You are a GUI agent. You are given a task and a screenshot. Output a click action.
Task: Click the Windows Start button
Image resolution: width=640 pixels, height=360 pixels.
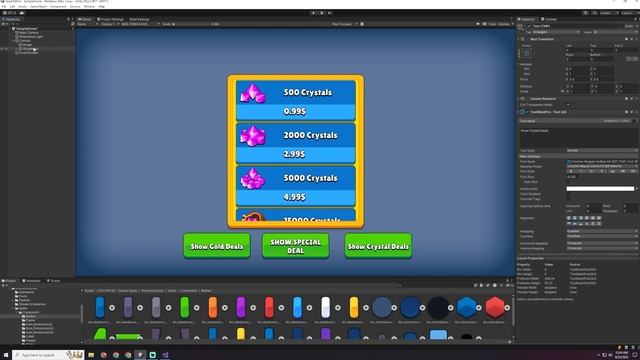point(6,355)
